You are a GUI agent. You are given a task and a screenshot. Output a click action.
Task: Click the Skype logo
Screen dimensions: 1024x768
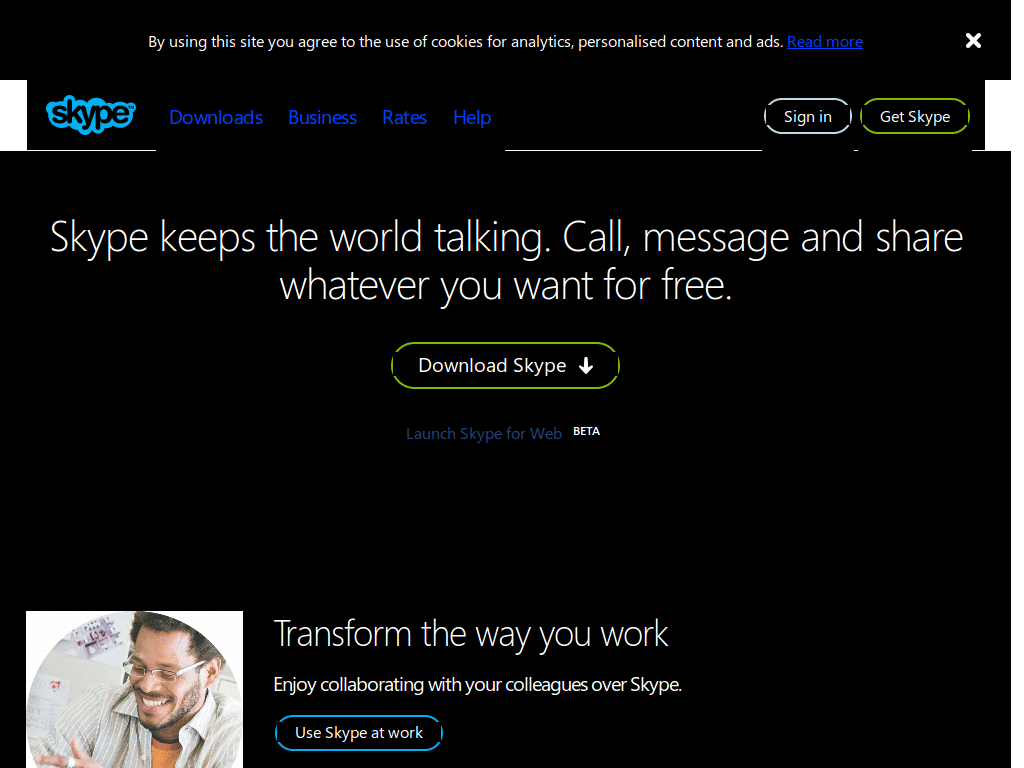pyautogui.click(x=91, y=115)
